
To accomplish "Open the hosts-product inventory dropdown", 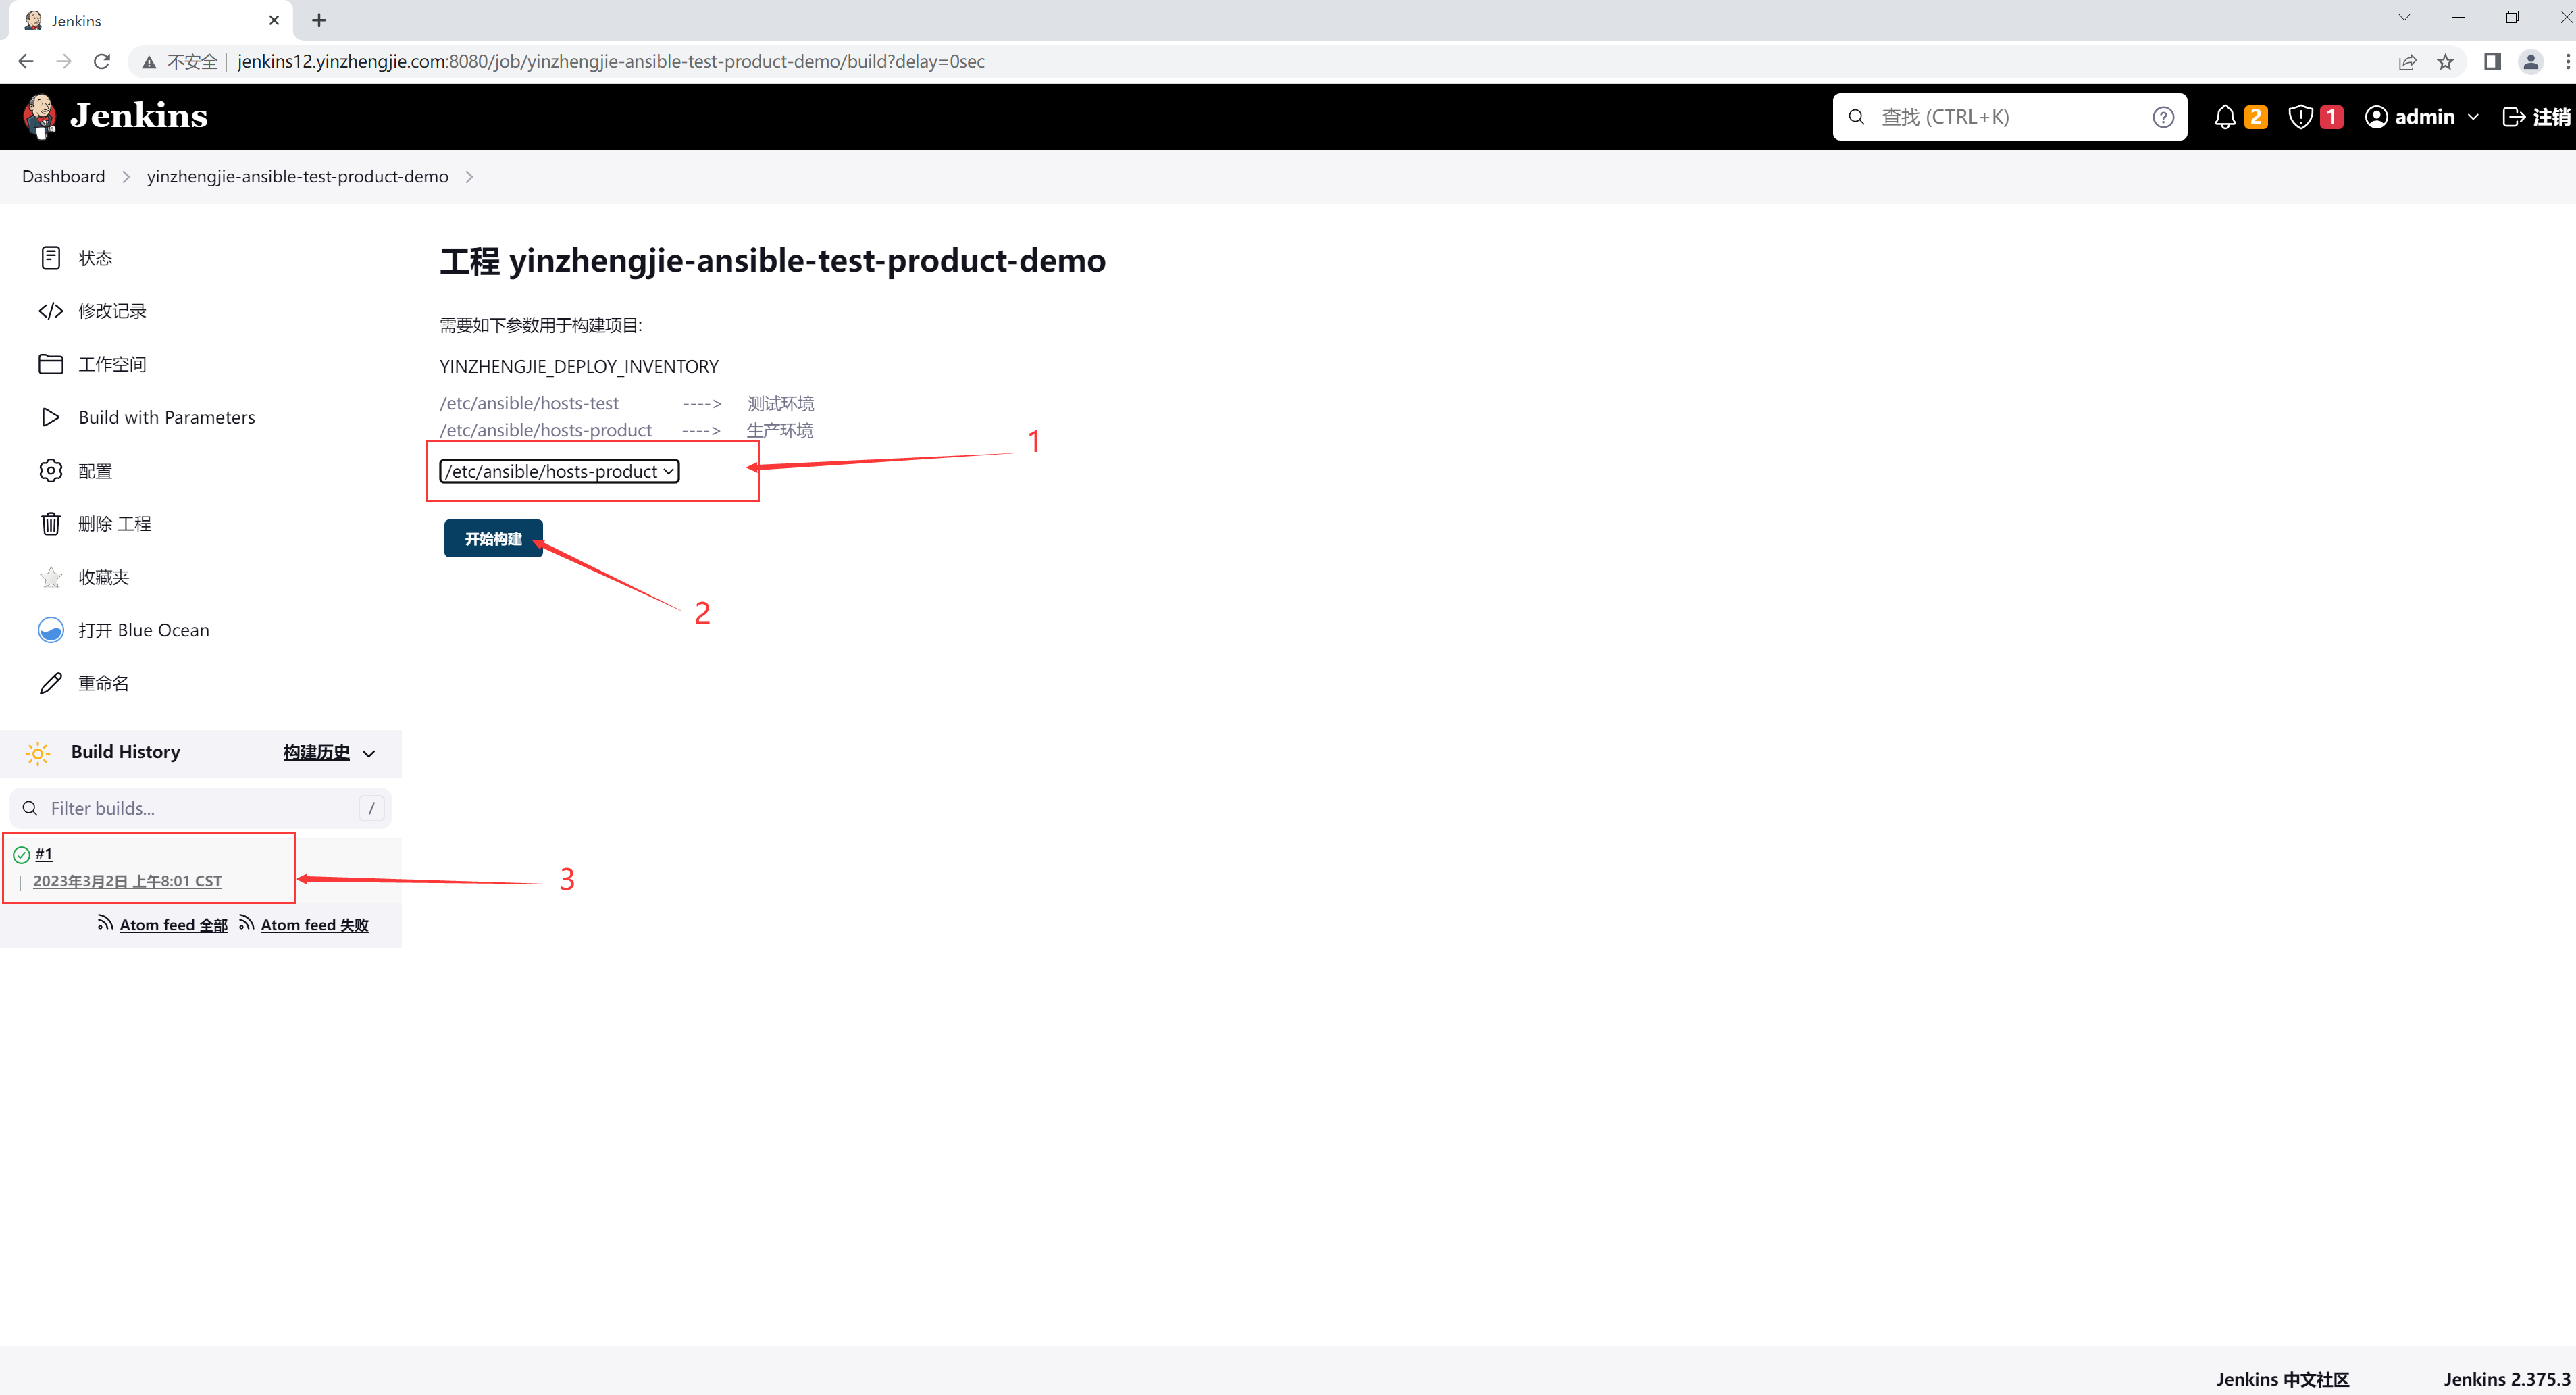I will tap(559, 471).
